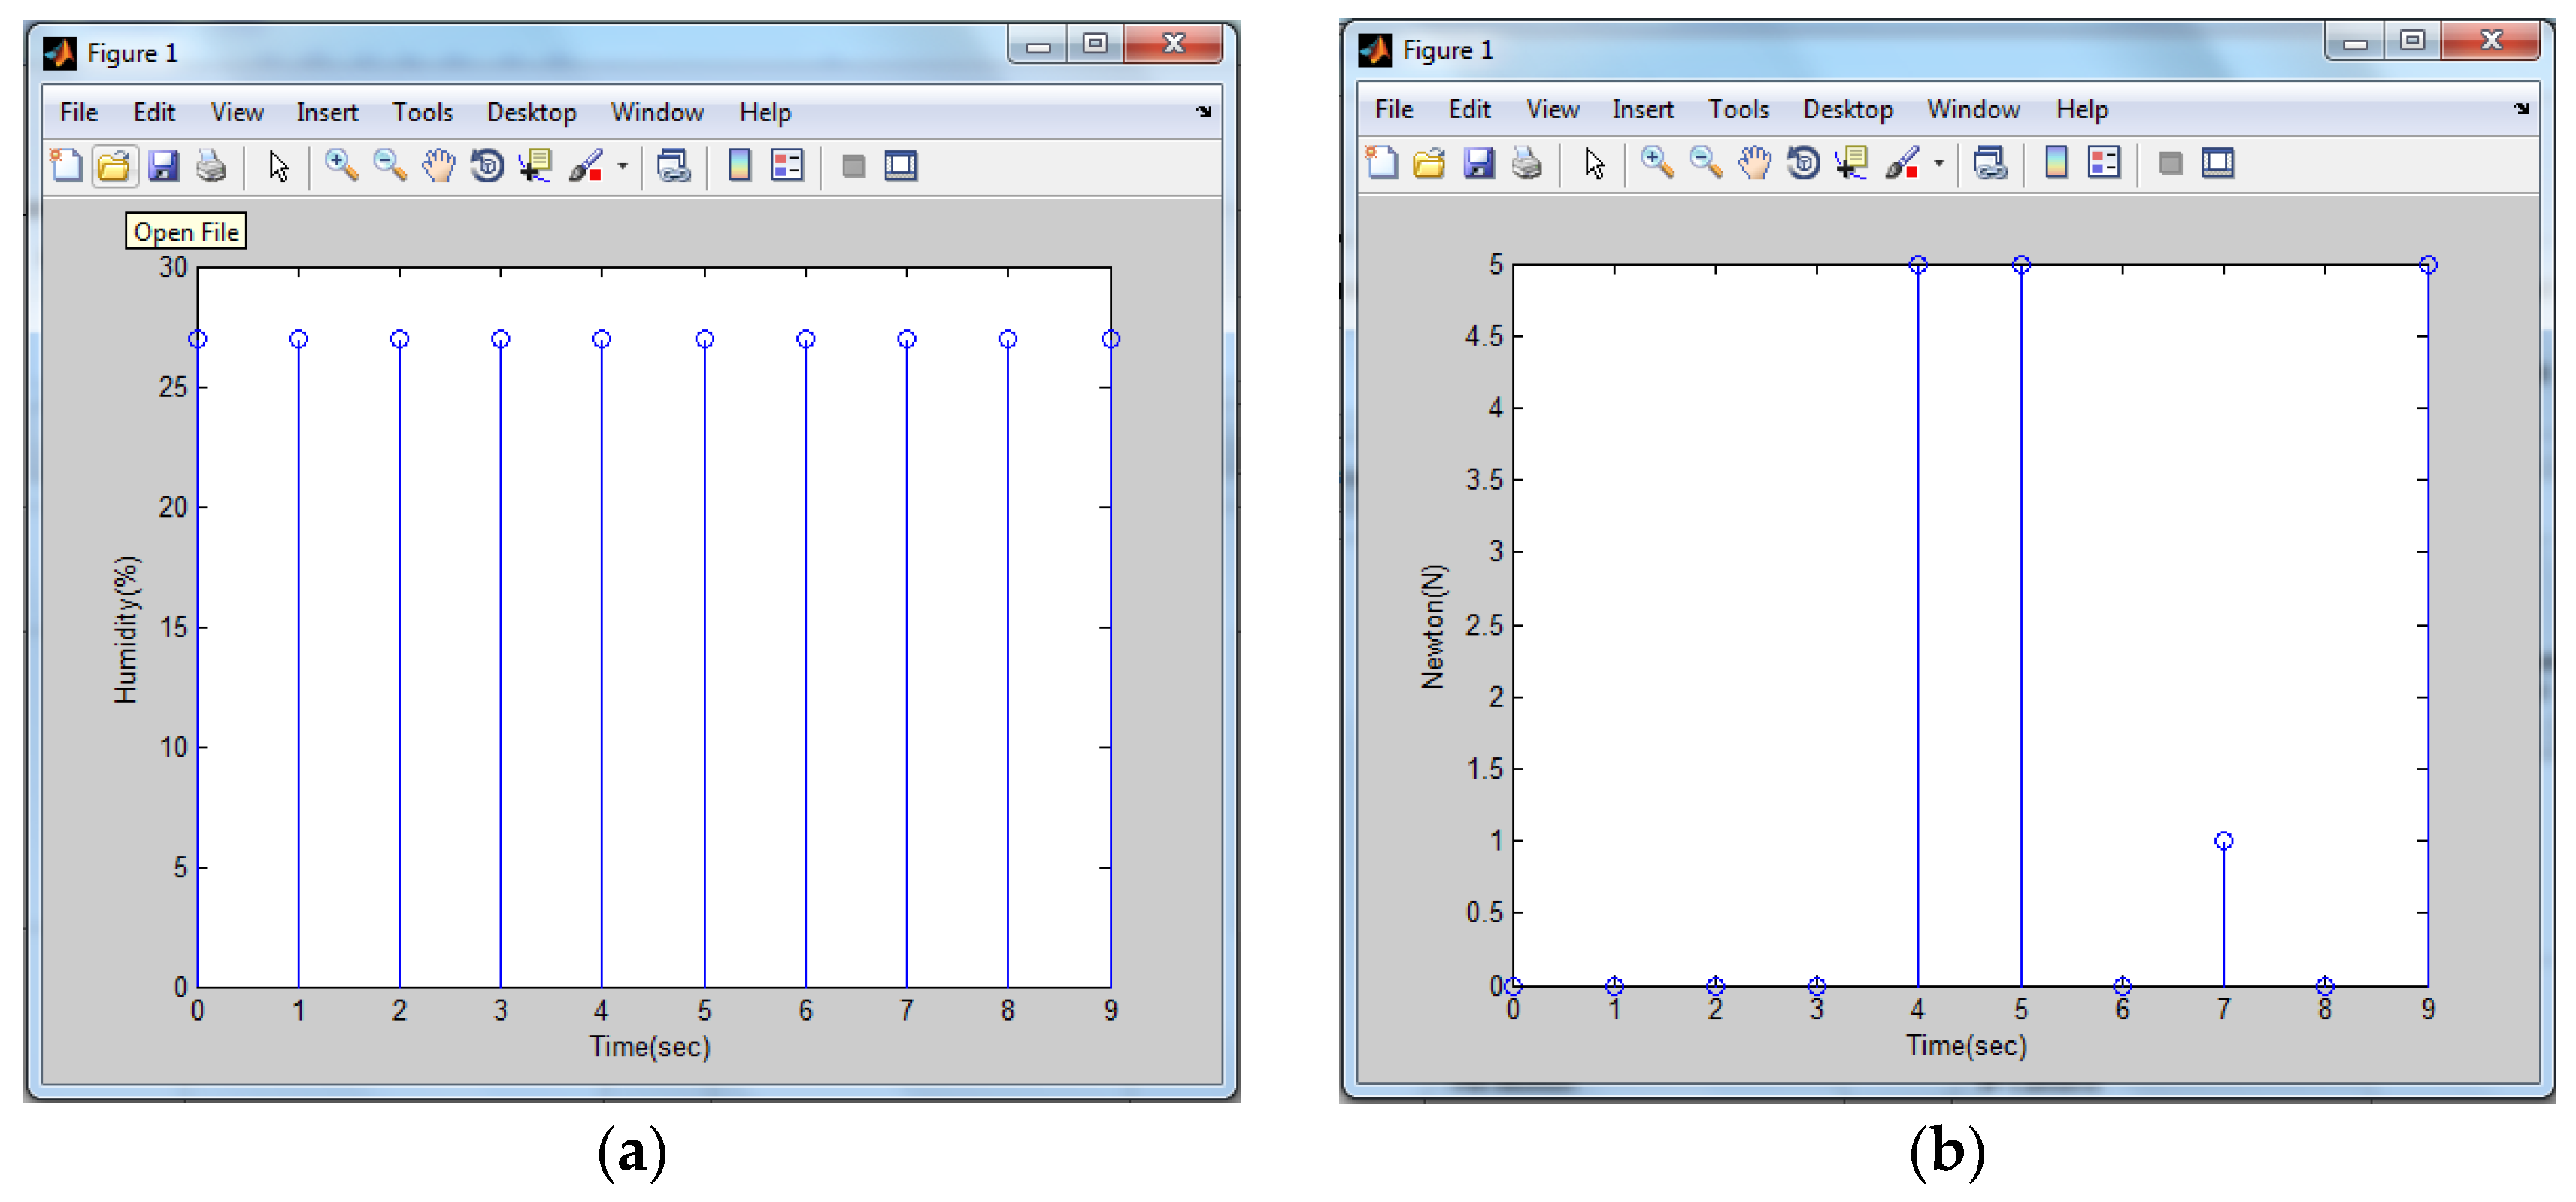Image resolution: width=2576 pixels, height=1202 pixels.
Task: Click stem marker at time 7 in Newton plot
Action: [x=2223, y=842]
